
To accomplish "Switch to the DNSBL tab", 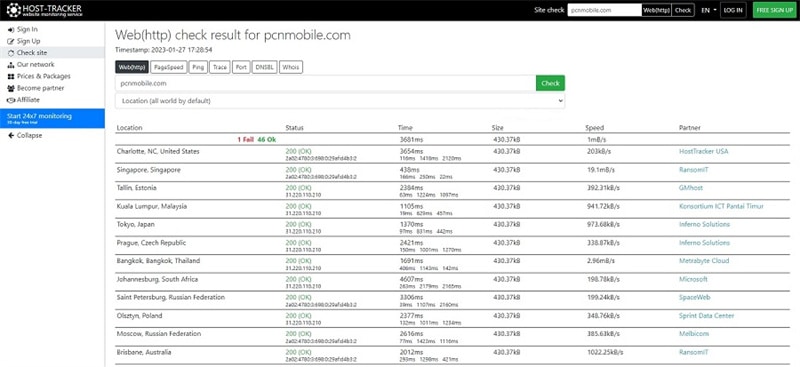I will pos(265,67).
